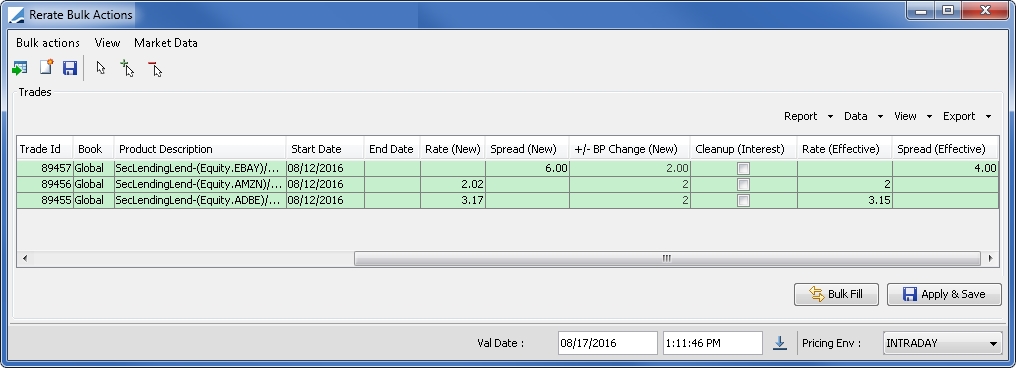Image resolution: width=1016 pixels, height=368 pixels.
Task: Click Spread (New) value 6.00
Action: tap(527, 168)
